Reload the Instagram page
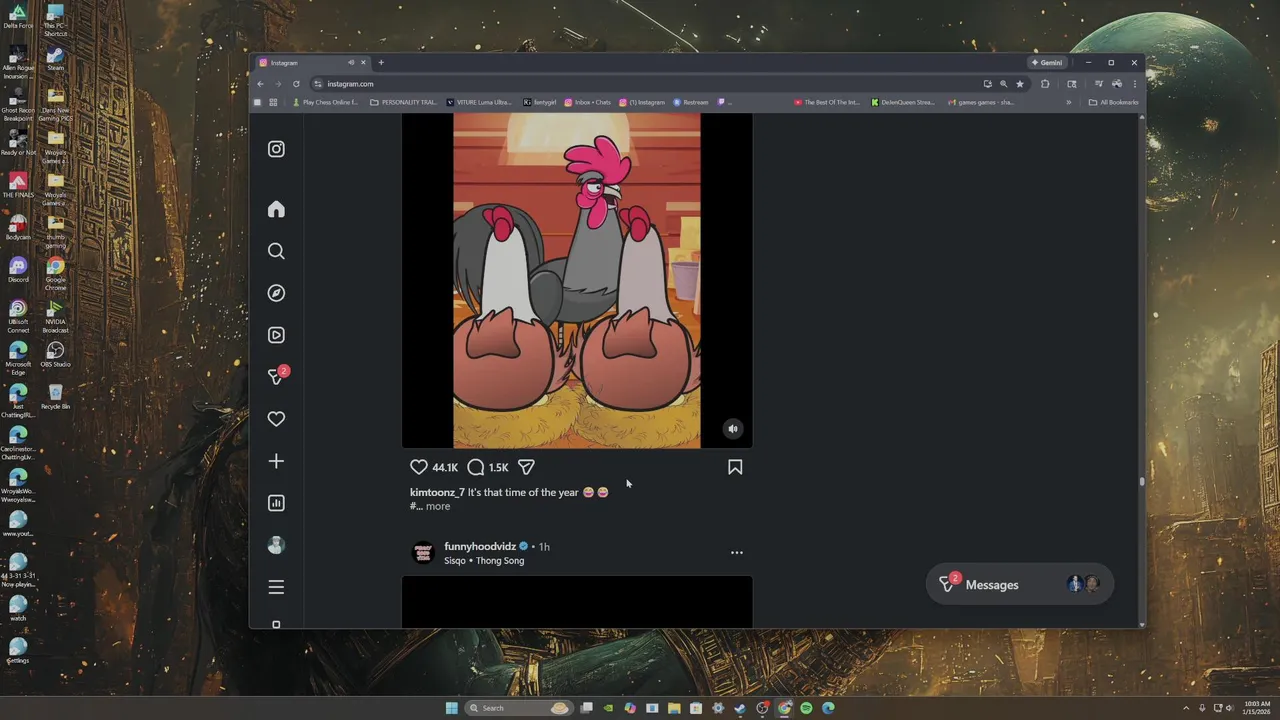The width and height of the screenshot is (1280, 720). coord(296,84)
